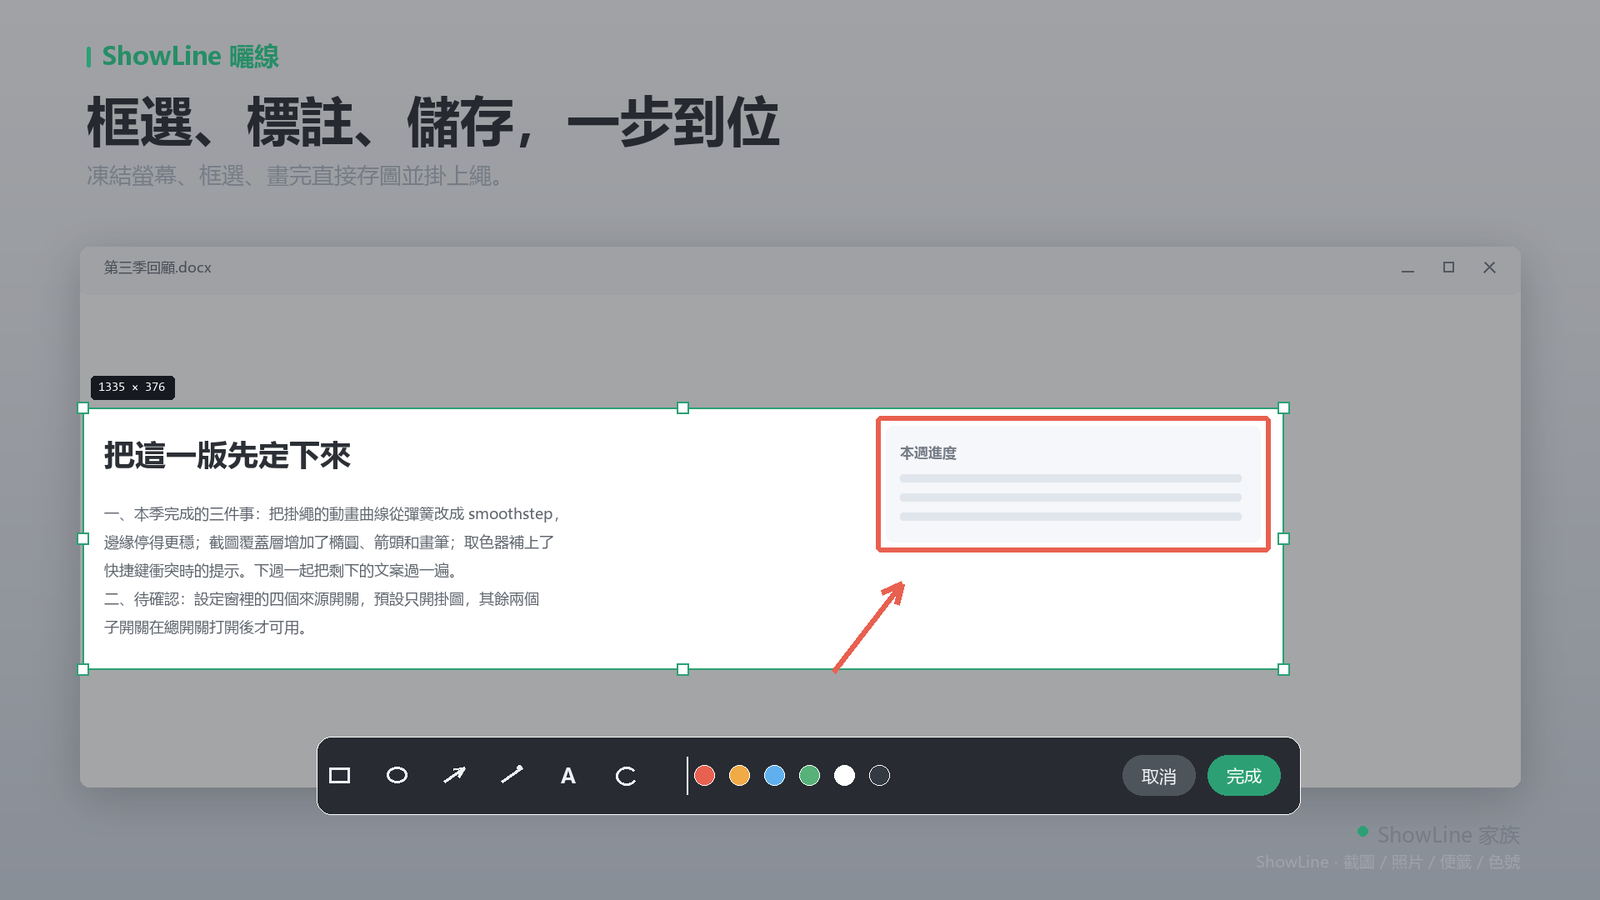Screen dimensions: 1600x900
Task: Select the dark gray color swatch
Action: point(880,776)
